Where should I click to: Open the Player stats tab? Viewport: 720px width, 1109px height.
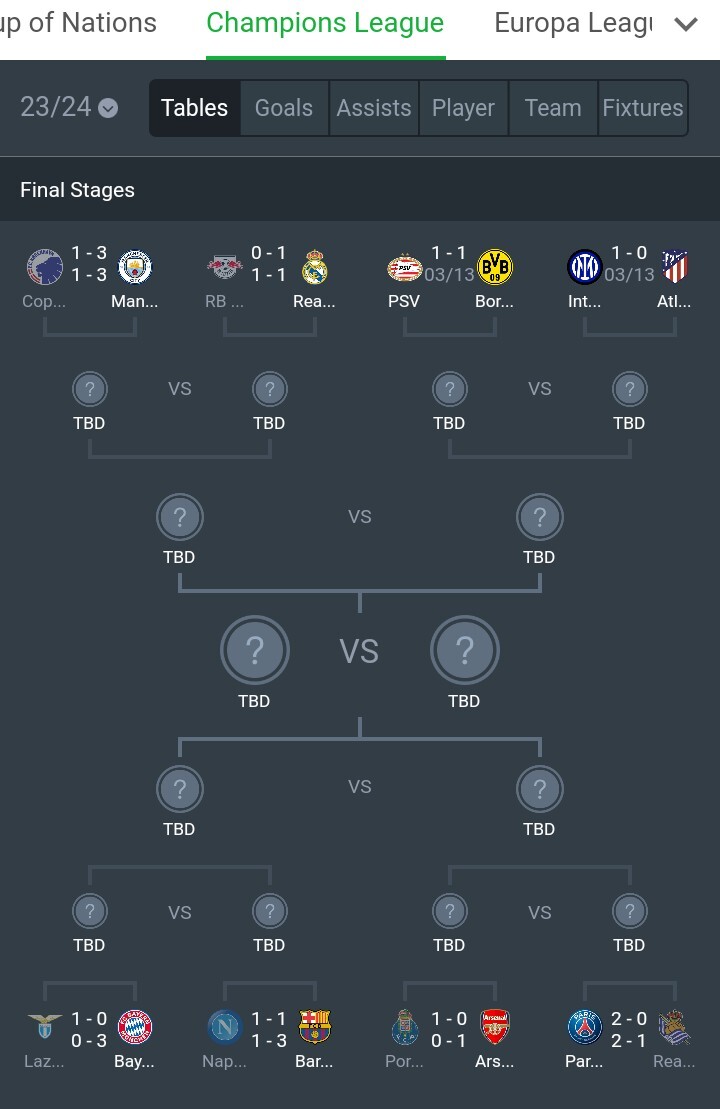pos(463,108)
